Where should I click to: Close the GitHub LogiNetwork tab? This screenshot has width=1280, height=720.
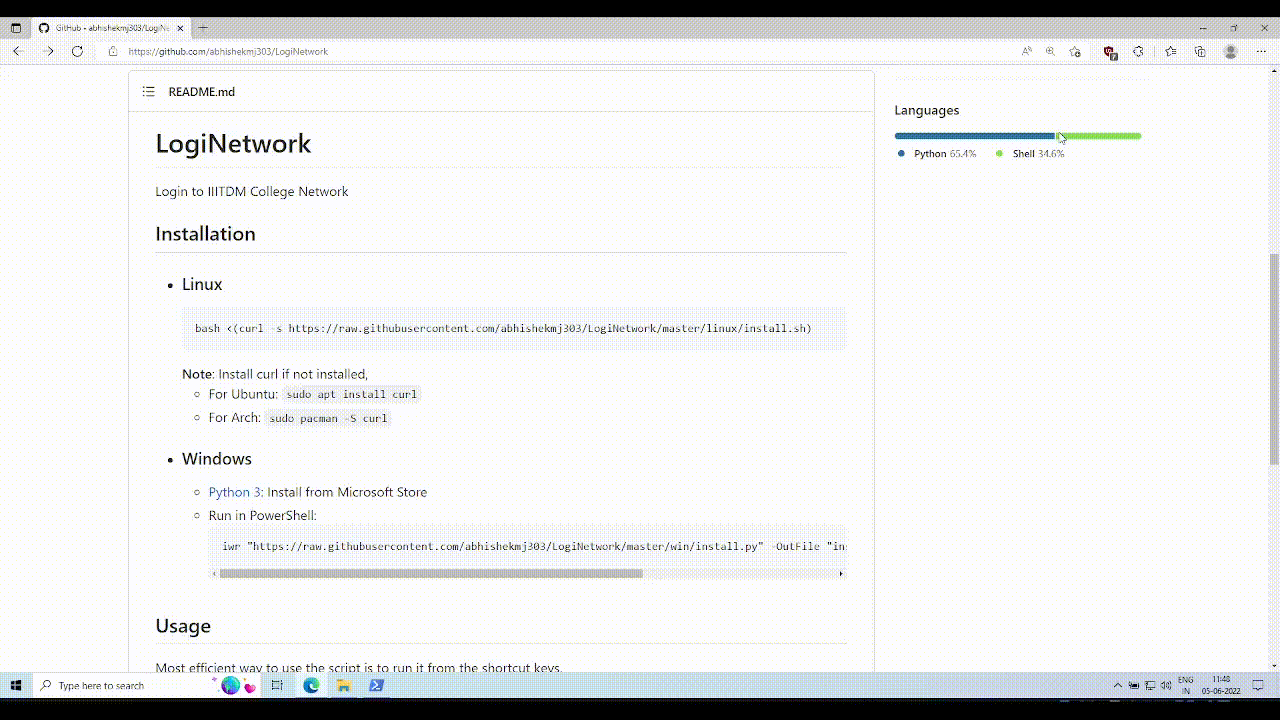tap(181, 28)
